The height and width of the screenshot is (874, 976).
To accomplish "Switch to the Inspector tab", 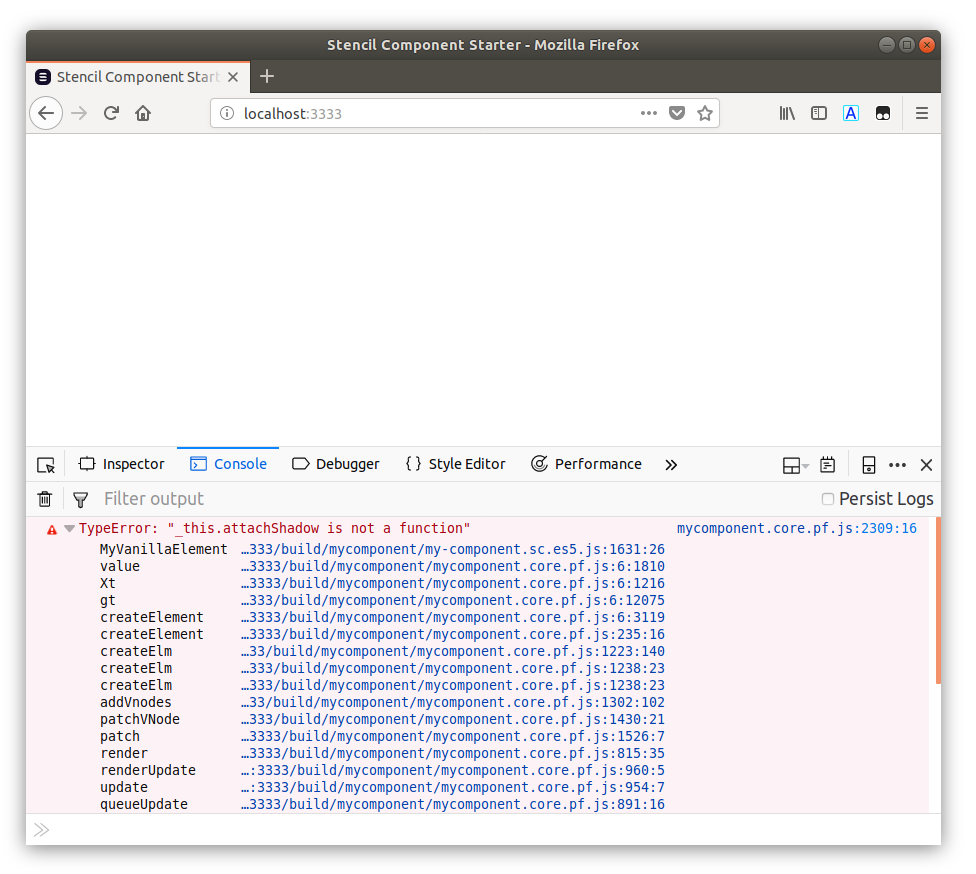I will pyautogui.click(x=121, y=464).
